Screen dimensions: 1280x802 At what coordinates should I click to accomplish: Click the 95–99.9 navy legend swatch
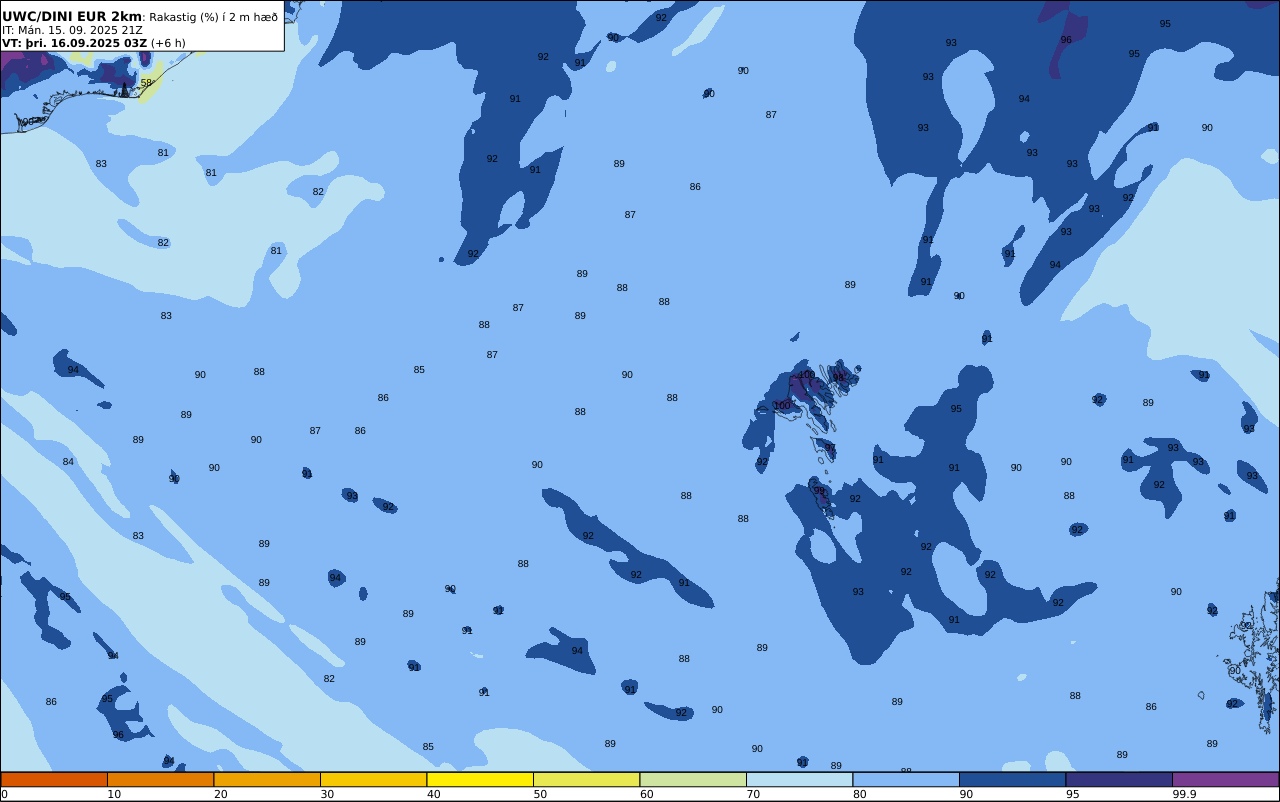pos(1119,779)
